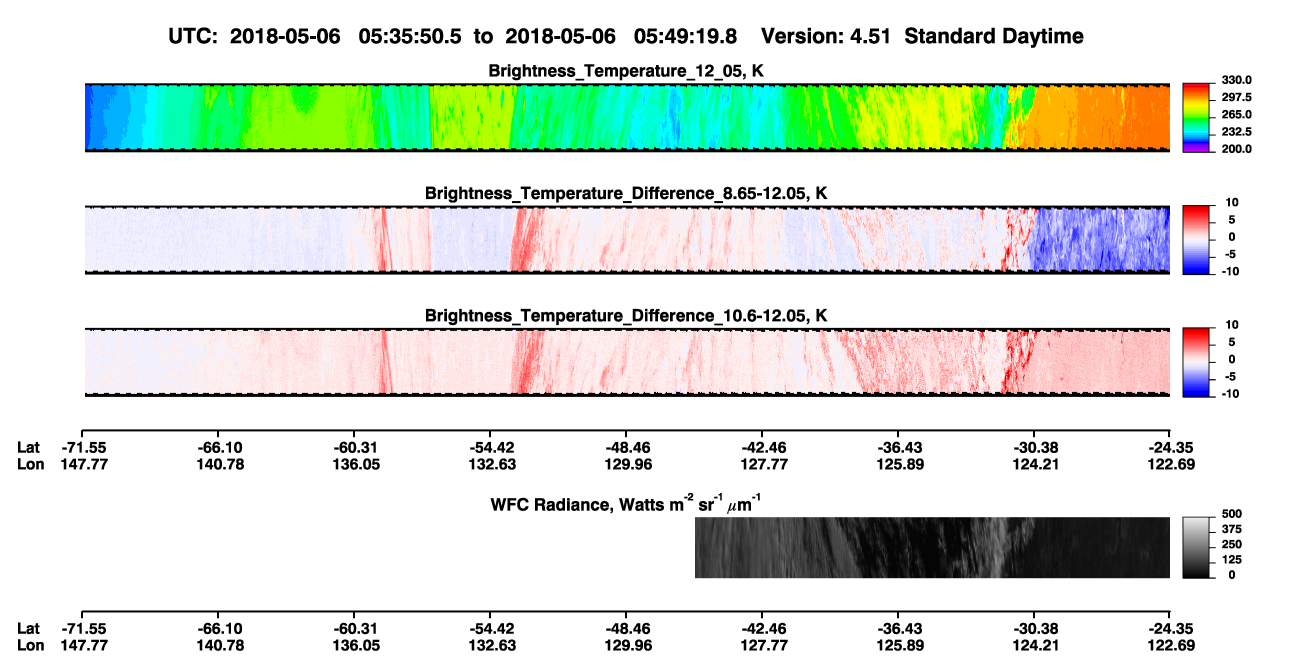Click the Lat label on the axis under WFC Radiance
This screenshot has width=1300, height=667.
tap(29, 629)
